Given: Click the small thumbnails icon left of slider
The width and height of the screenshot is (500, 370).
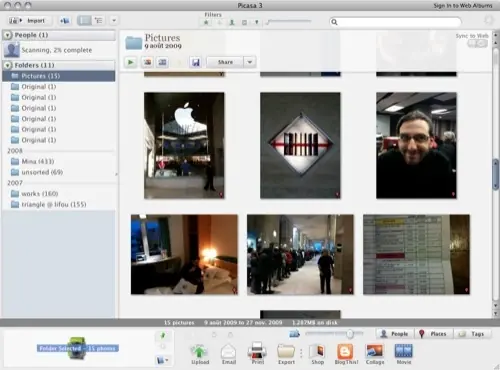Looking at the screenshot, I should 295,333.
